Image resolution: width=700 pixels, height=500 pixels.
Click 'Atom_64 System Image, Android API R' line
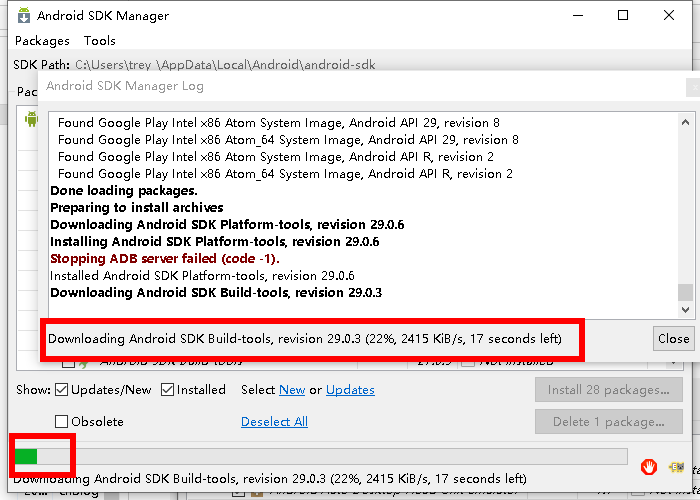[x=285, y=174]
